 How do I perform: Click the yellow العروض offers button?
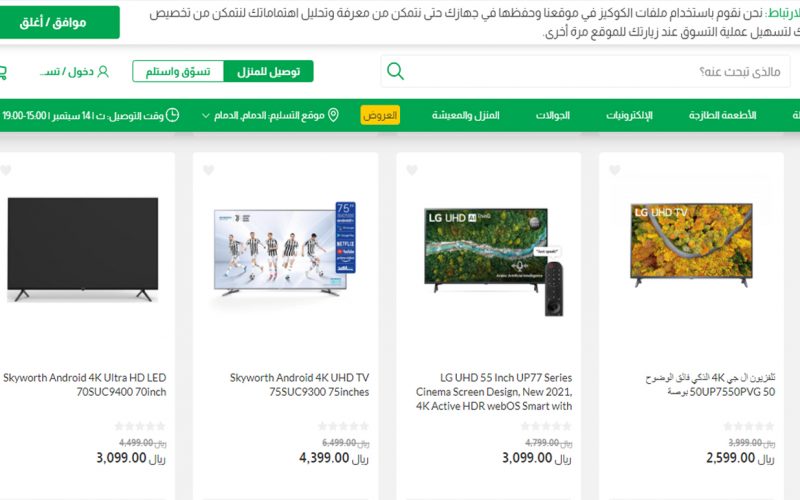(380, 115)
